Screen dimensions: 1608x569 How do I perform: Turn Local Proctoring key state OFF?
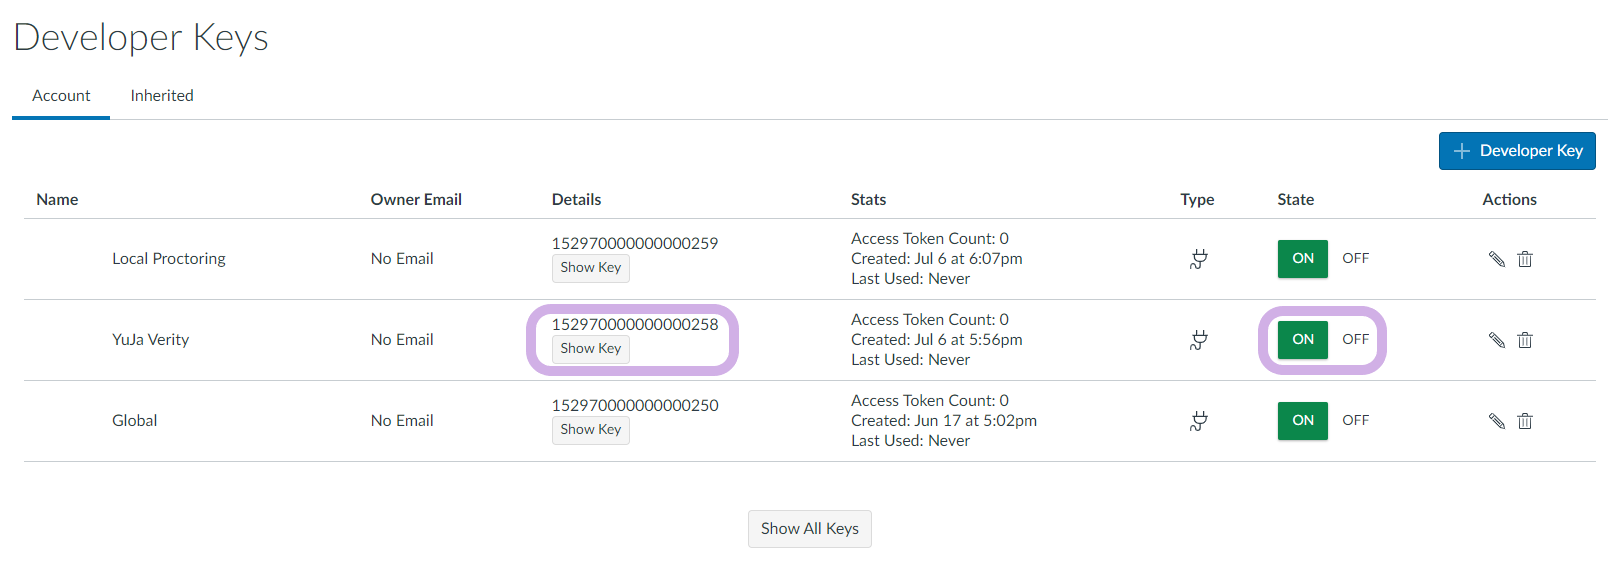coord(1355,258)
